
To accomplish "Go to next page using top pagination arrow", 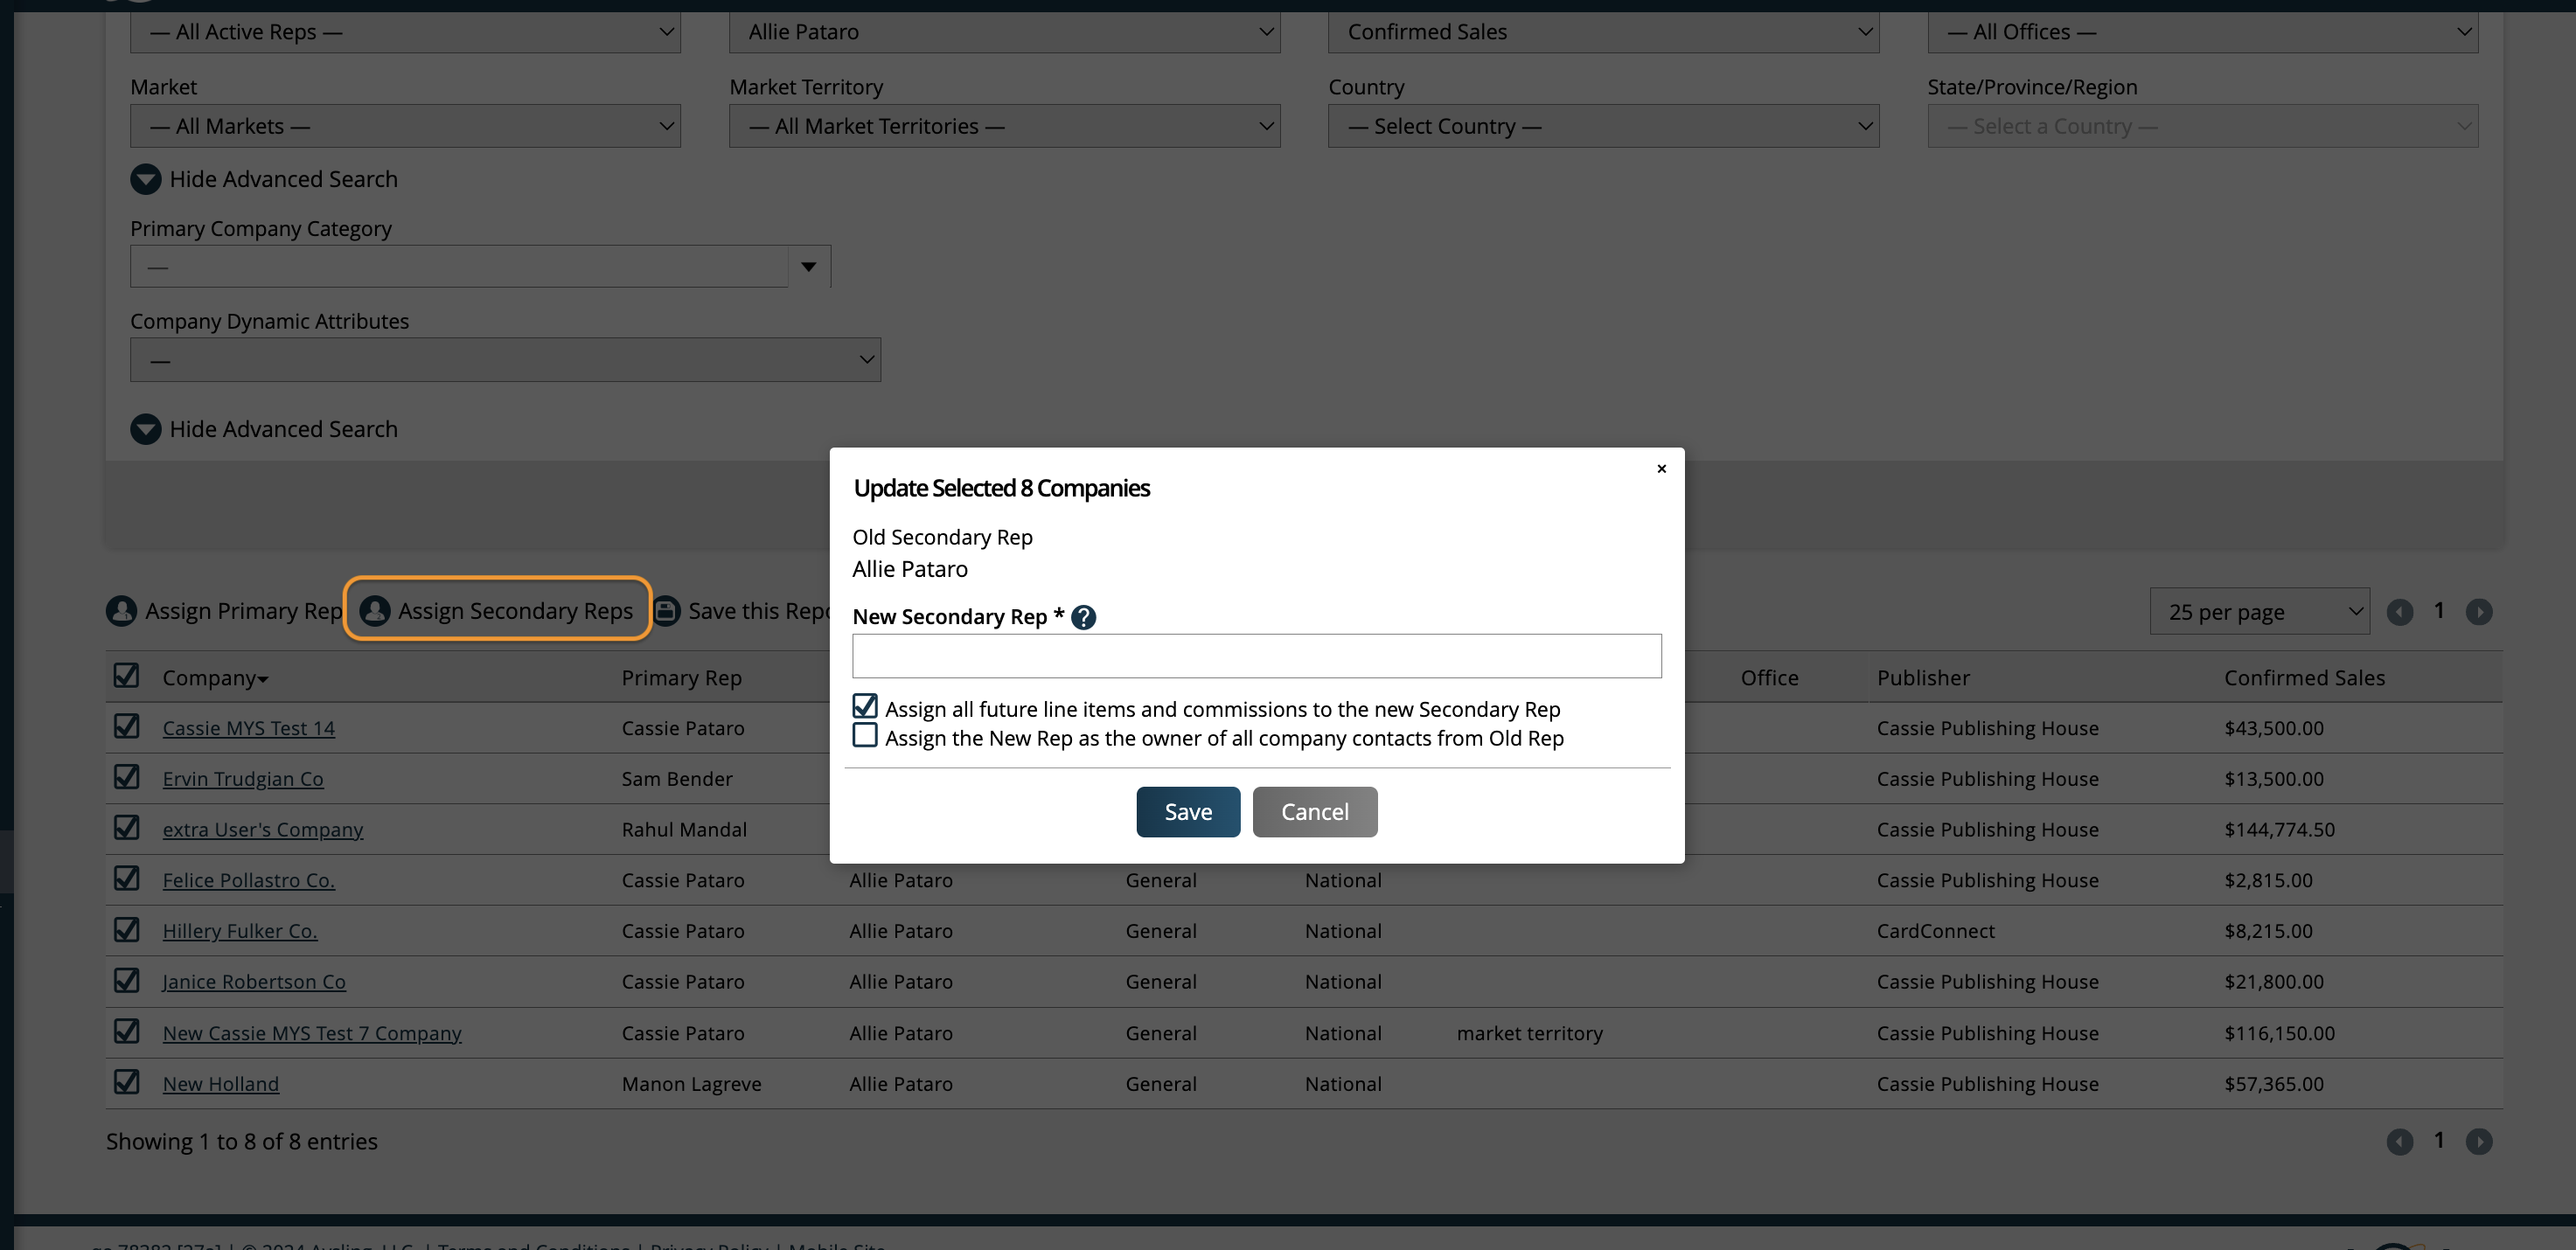I will [2478, 611].
